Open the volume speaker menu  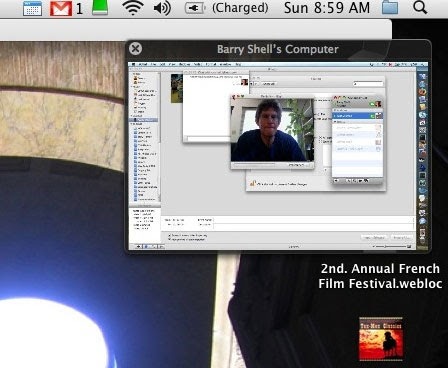162,8
